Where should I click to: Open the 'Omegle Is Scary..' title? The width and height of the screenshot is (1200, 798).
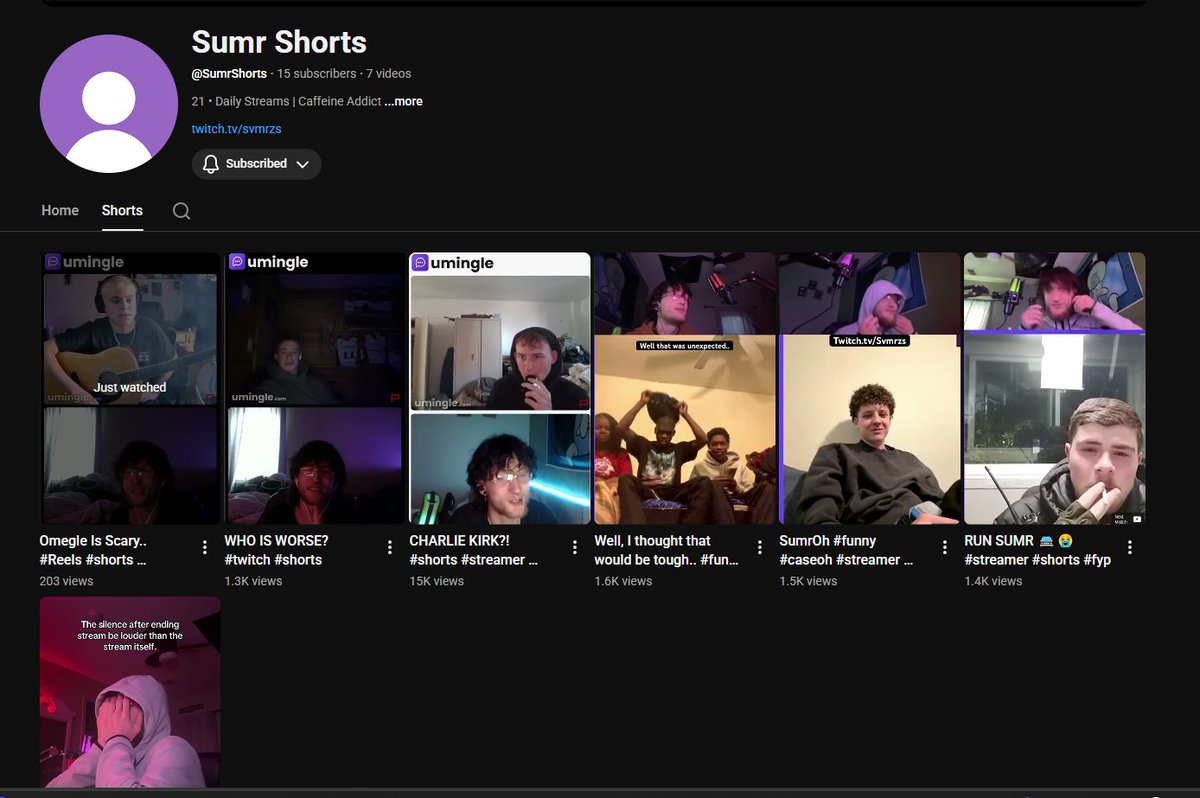point(93,550)
